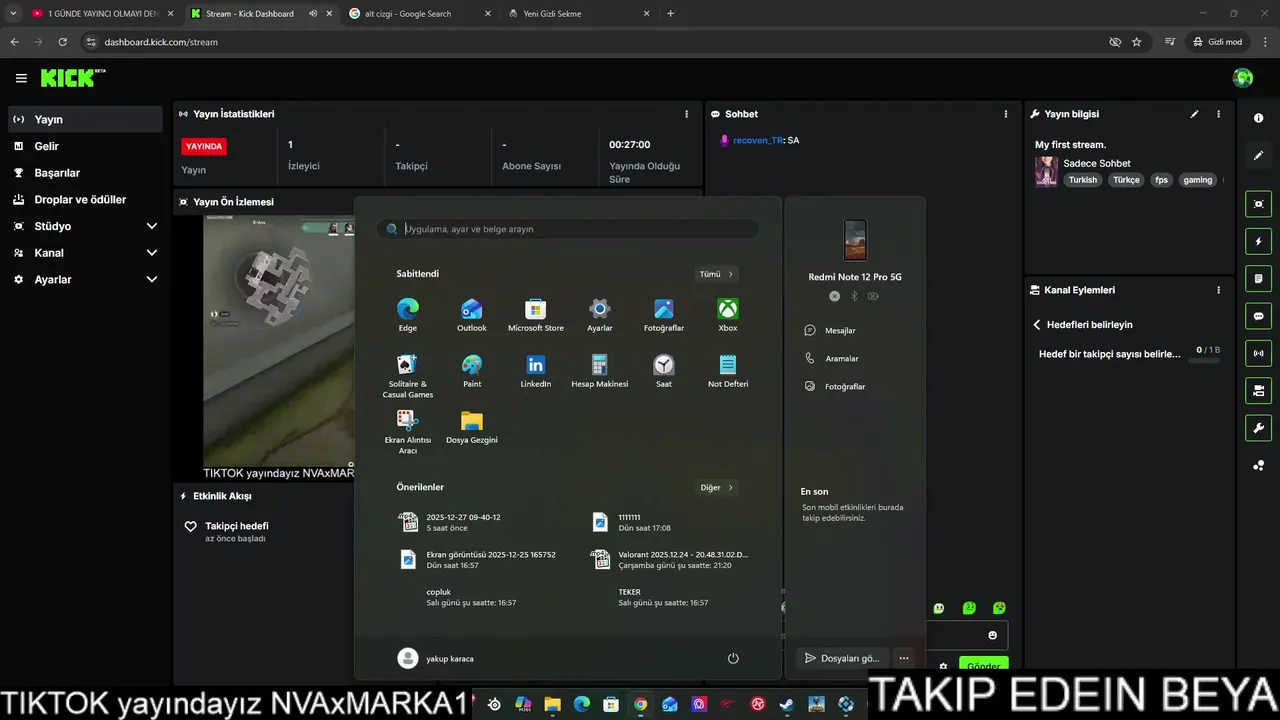
Task: Click the pencil edit icon in right rail
Action: pyautogui.click(x=1258, y=156)
